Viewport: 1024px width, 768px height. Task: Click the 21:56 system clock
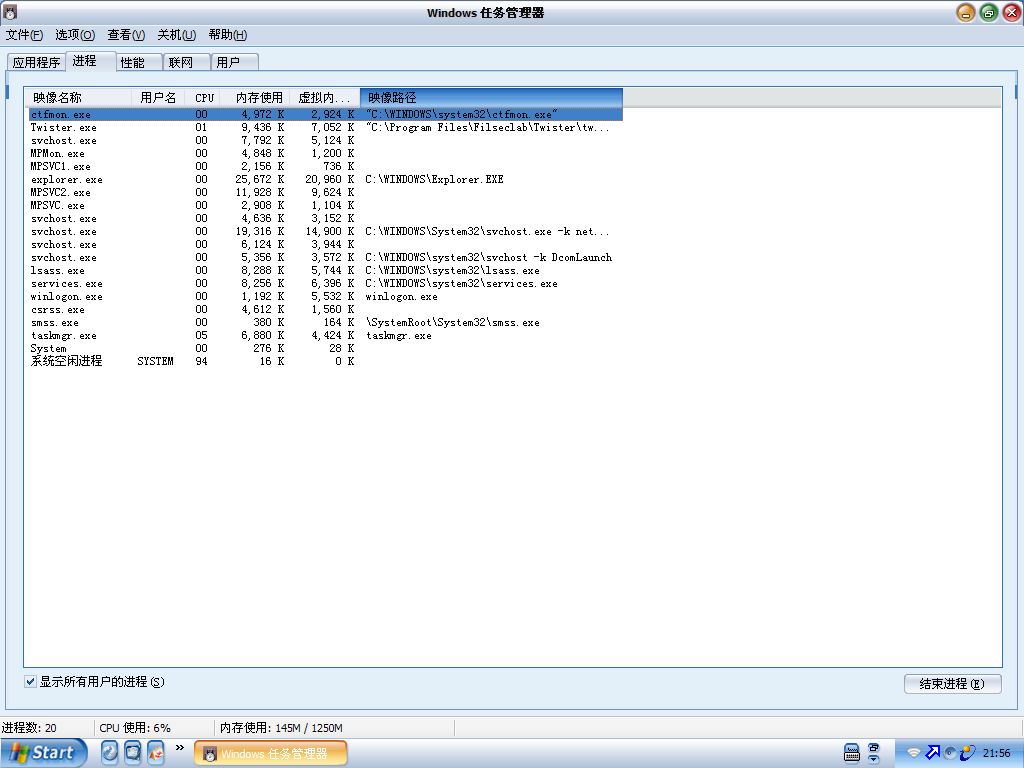tap(996, 753)
